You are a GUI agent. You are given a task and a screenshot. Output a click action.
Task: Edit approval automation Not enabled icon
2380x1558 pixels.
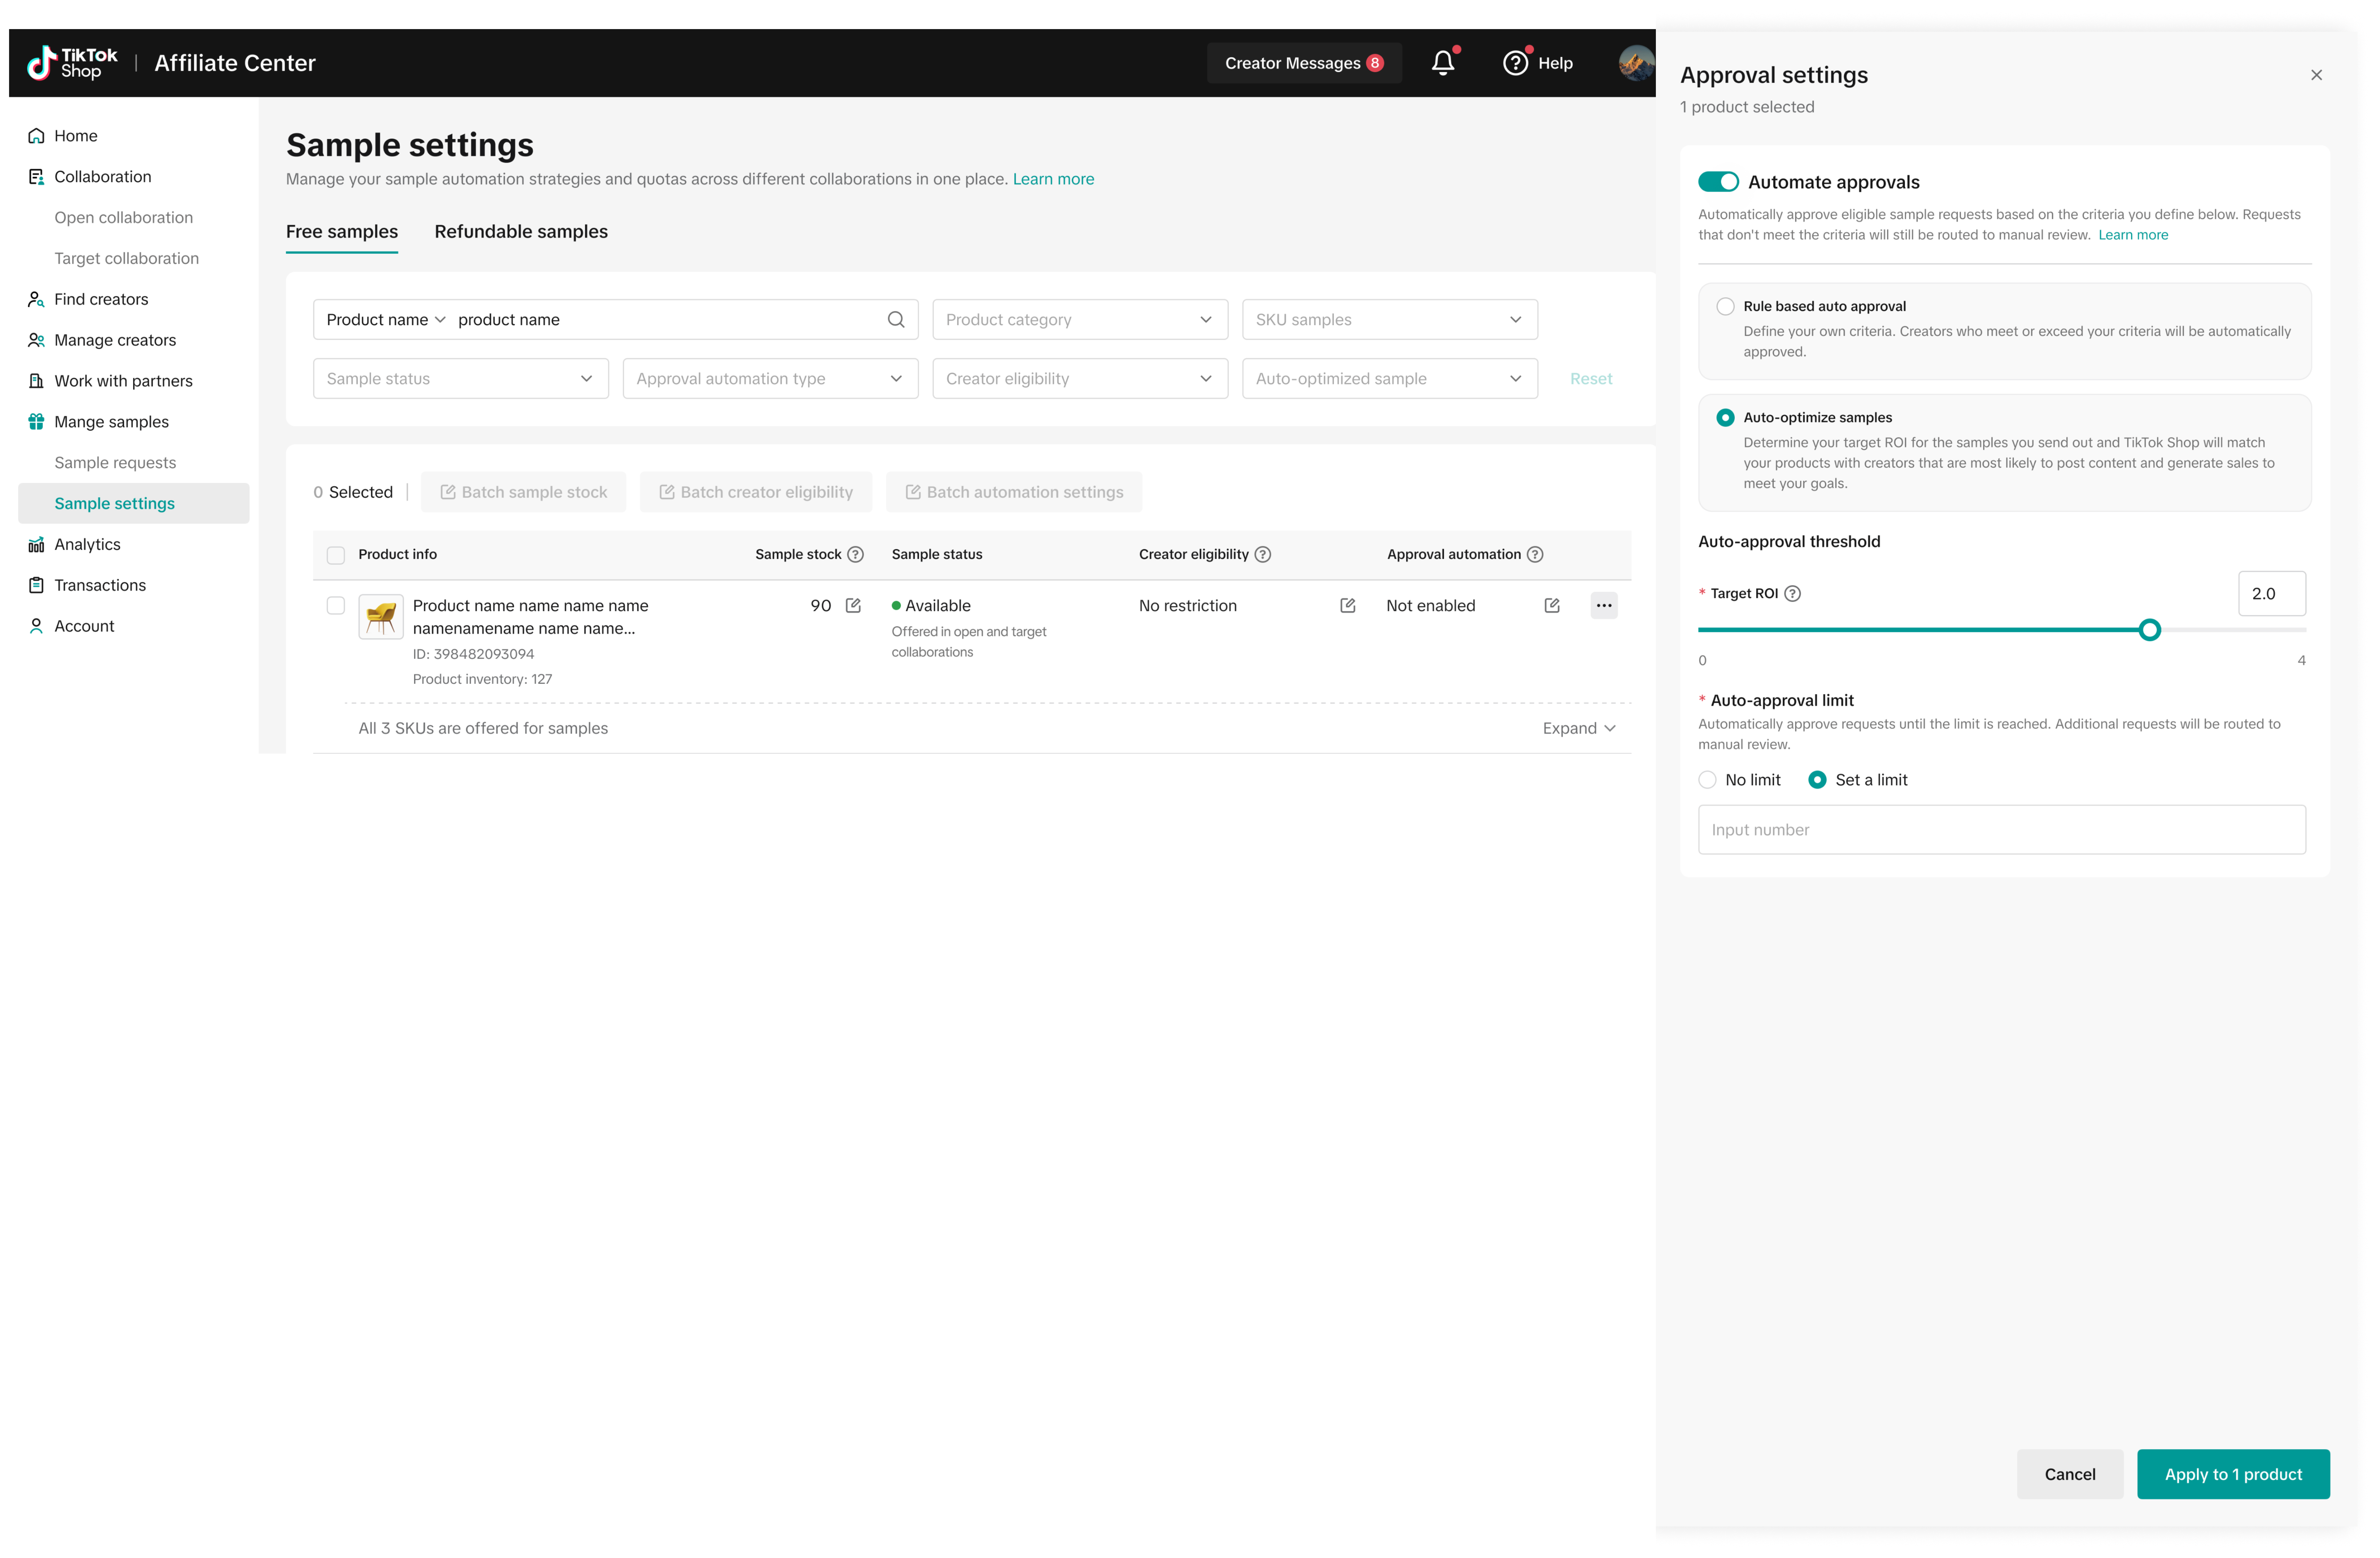(x=1552, y=606)
